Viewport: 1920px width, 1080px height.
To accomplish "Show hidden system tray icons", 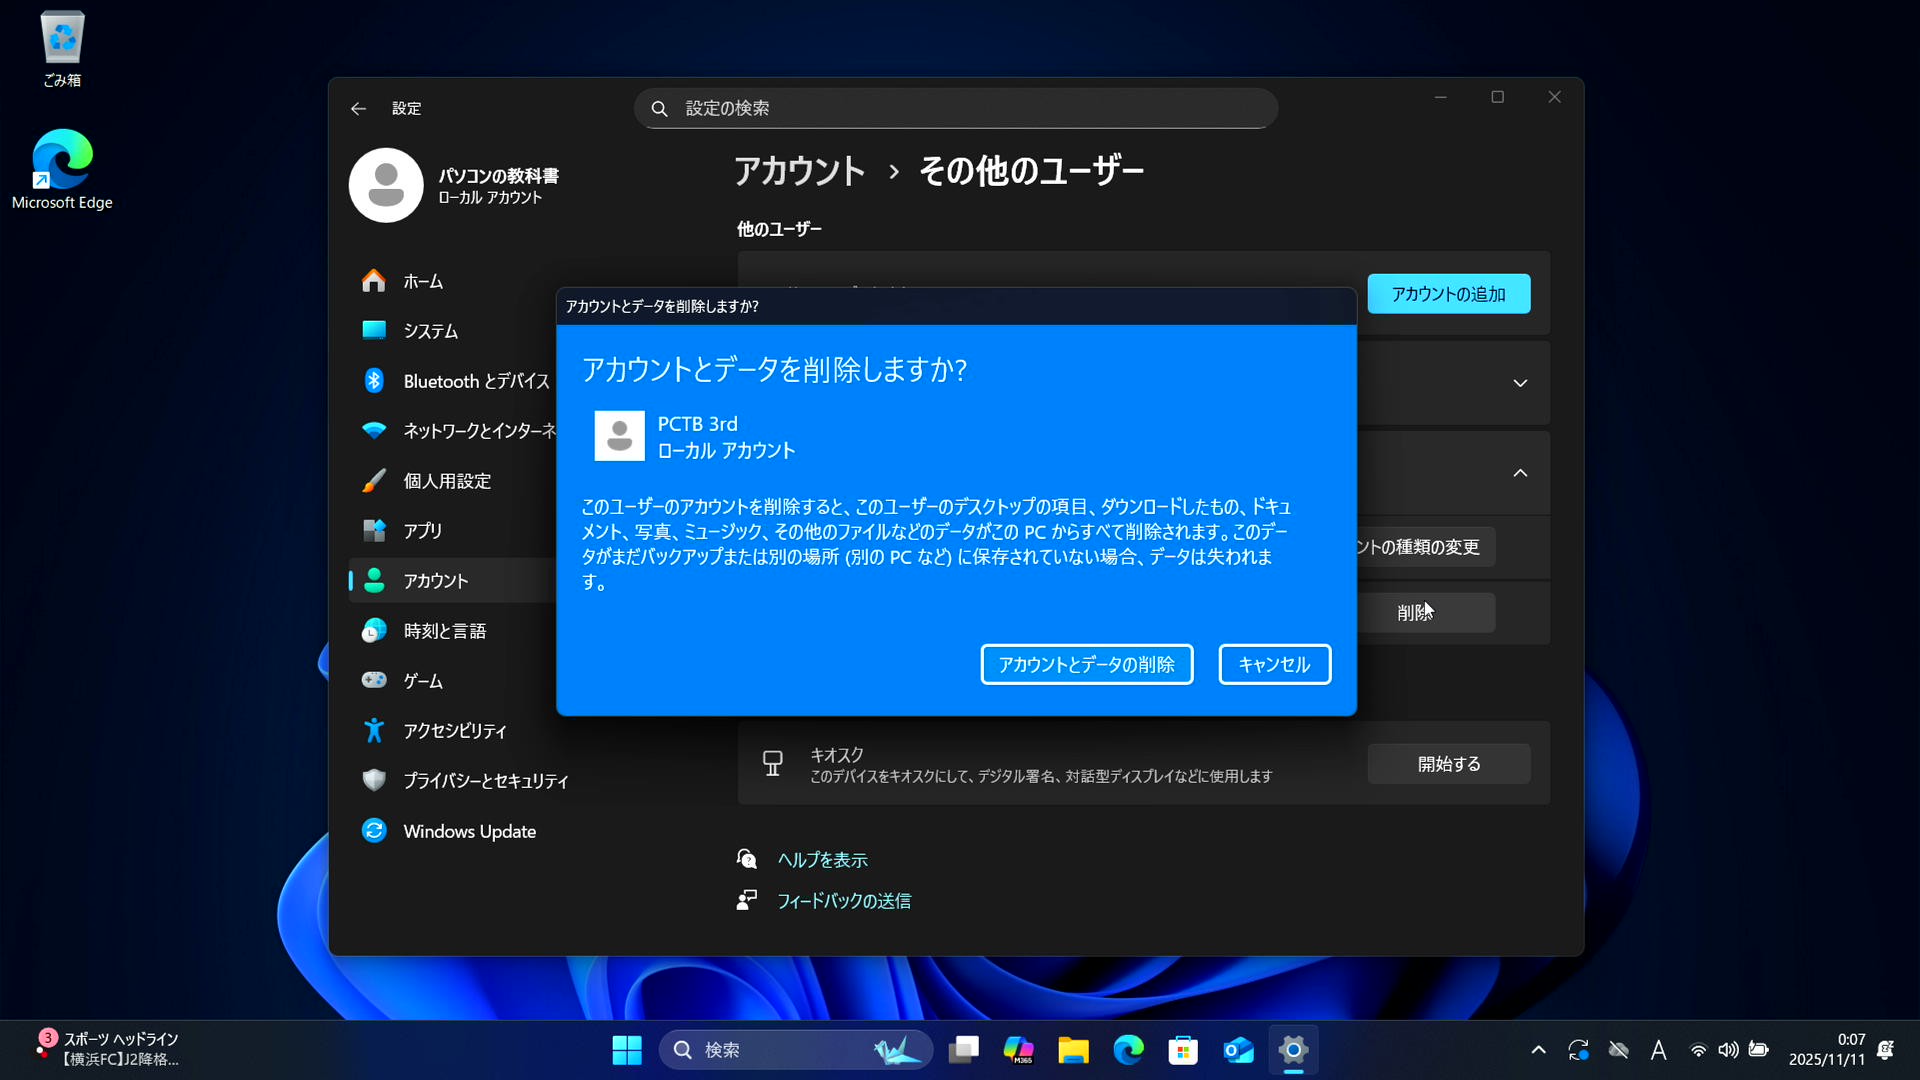I will tap(1538, 1050).
